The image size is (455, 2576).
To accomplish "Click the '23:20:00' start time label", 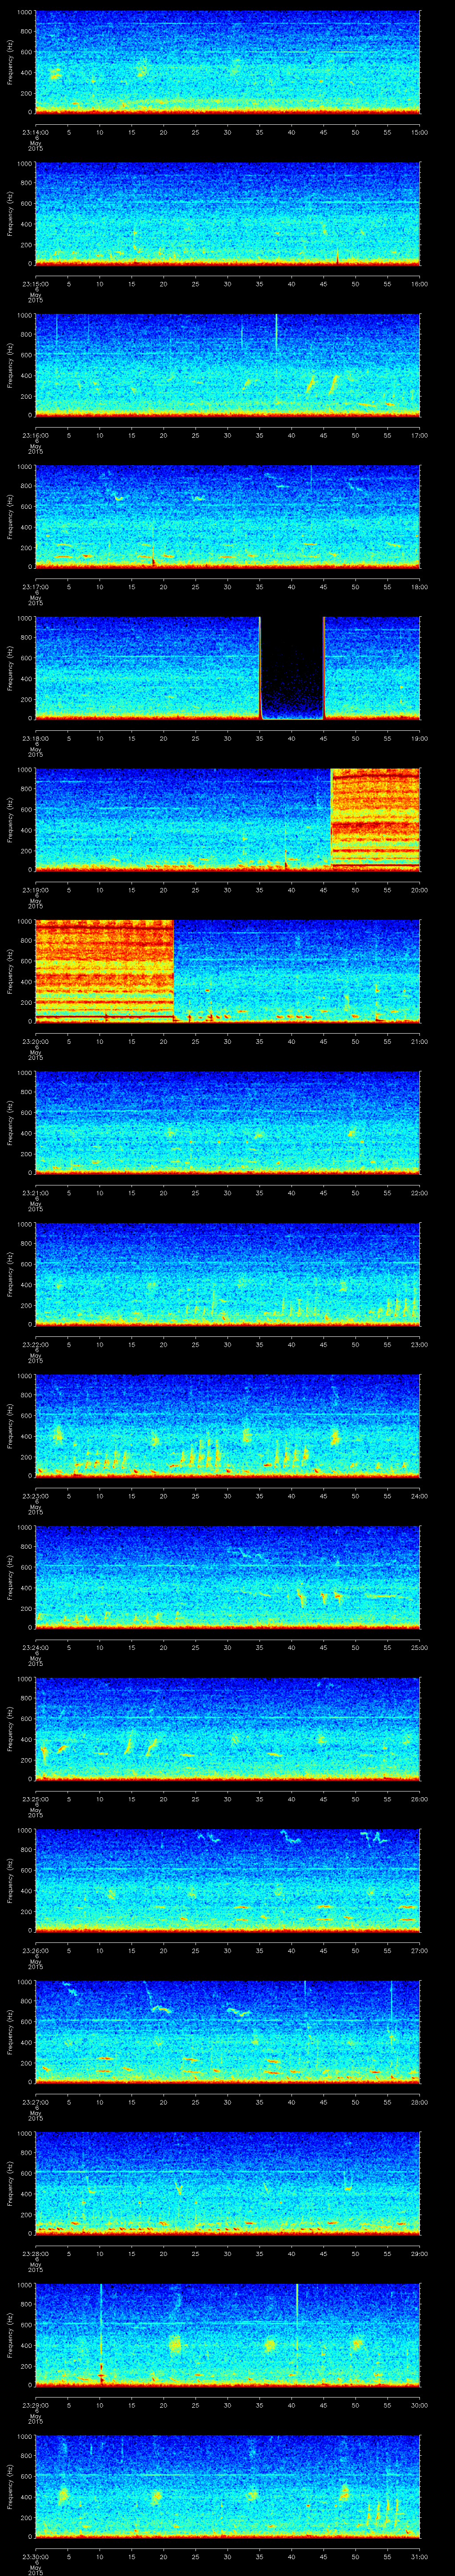I will (x=35, y=1041).
